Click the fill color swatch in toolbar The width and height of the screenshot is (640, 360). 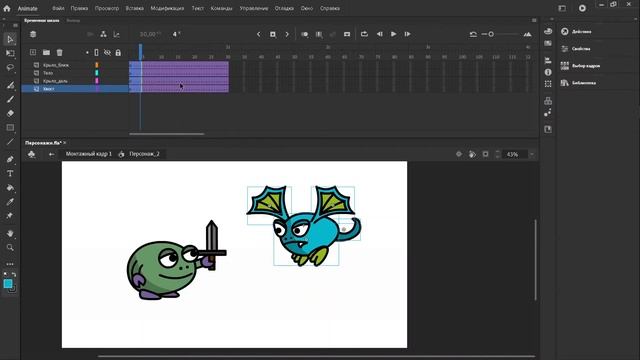pyautogui.click(x=7, y=284)
